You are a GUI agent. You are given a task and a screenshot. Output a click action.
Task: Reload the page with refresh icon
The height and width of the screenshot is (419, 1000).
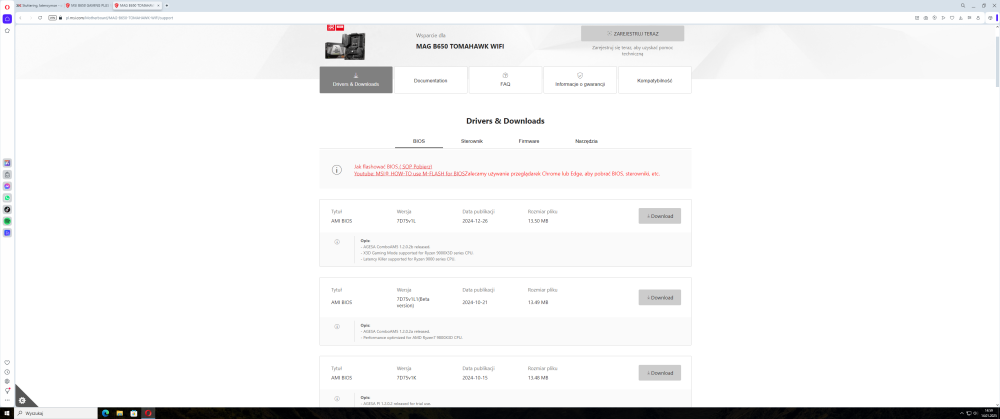click(x=40, y=18)
